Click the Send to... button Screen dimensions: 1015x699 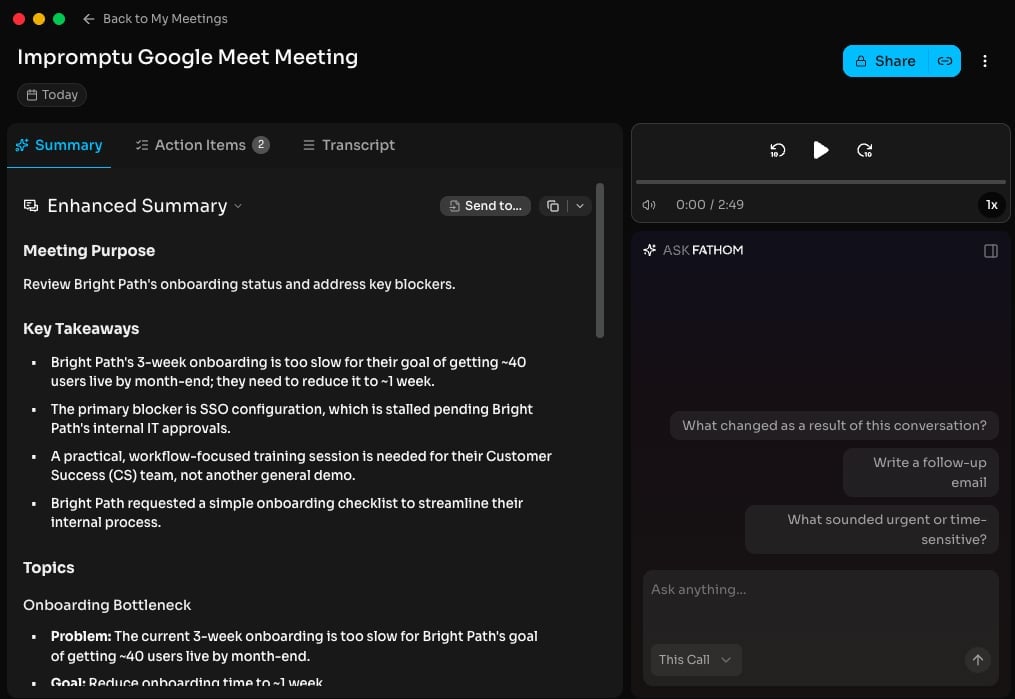click(x=485, y=206)
